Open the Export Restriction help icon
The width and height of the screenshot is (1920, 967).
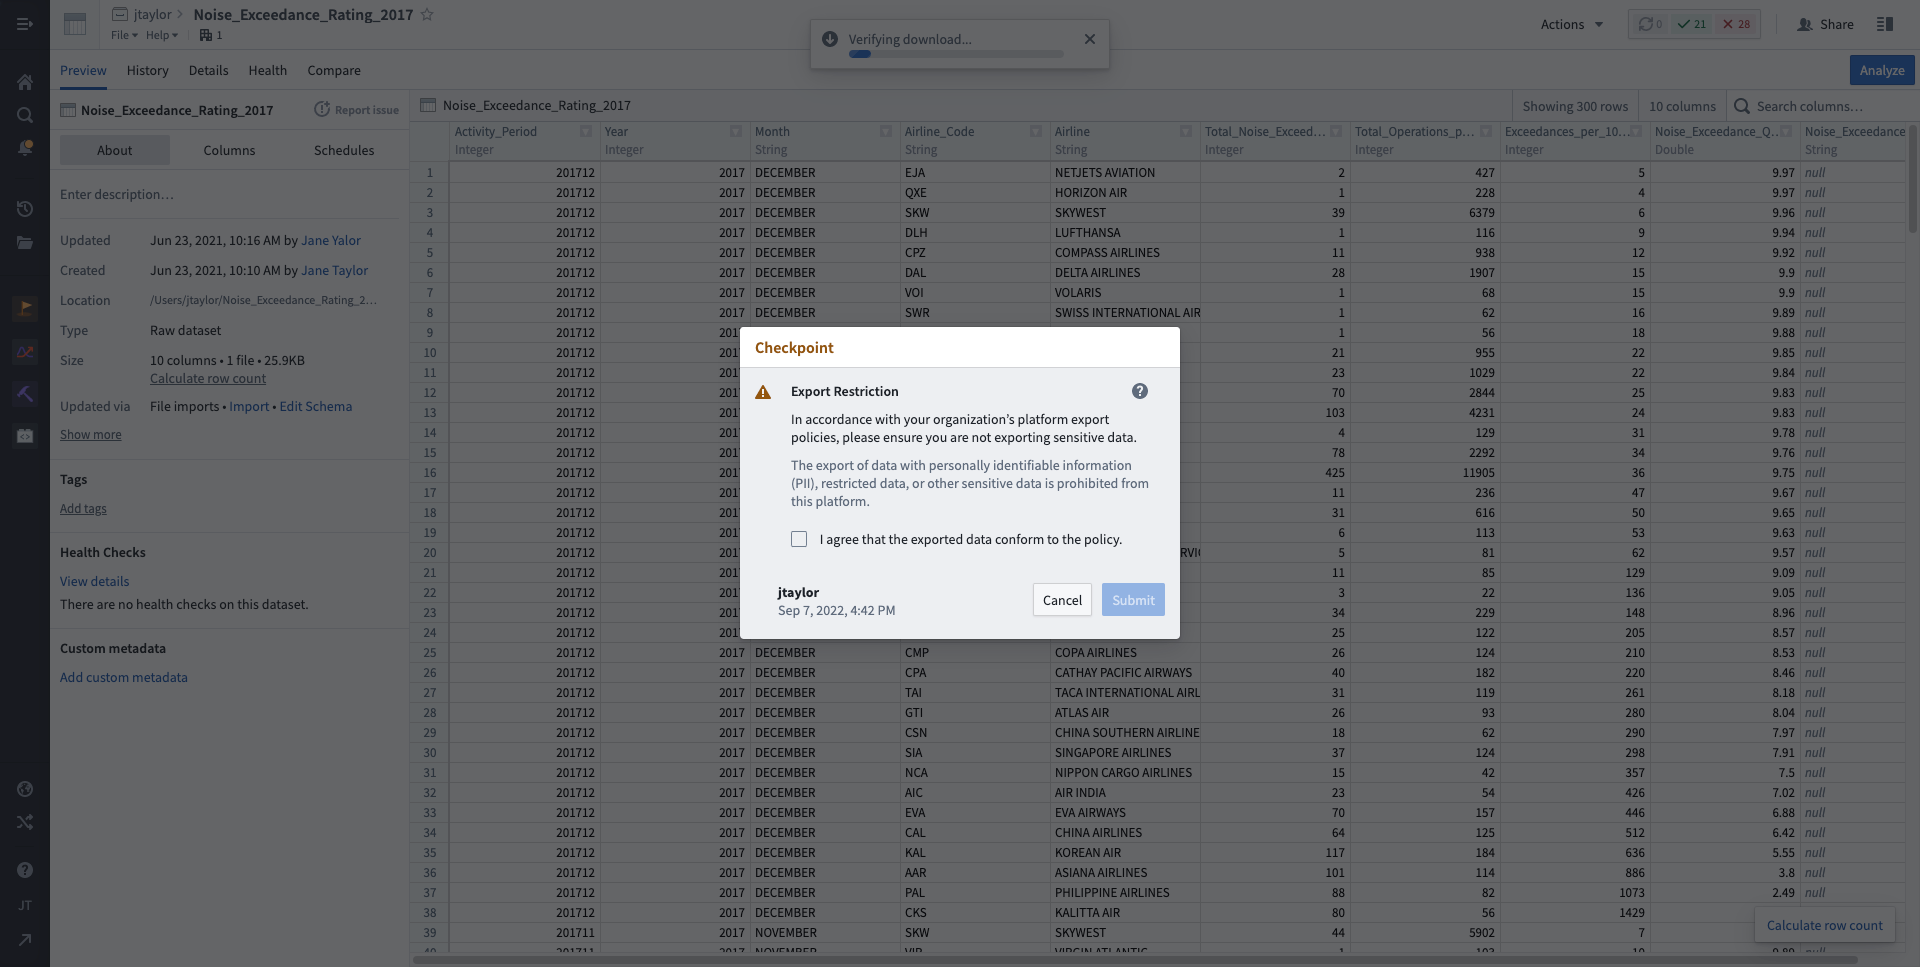[1140, 391]
